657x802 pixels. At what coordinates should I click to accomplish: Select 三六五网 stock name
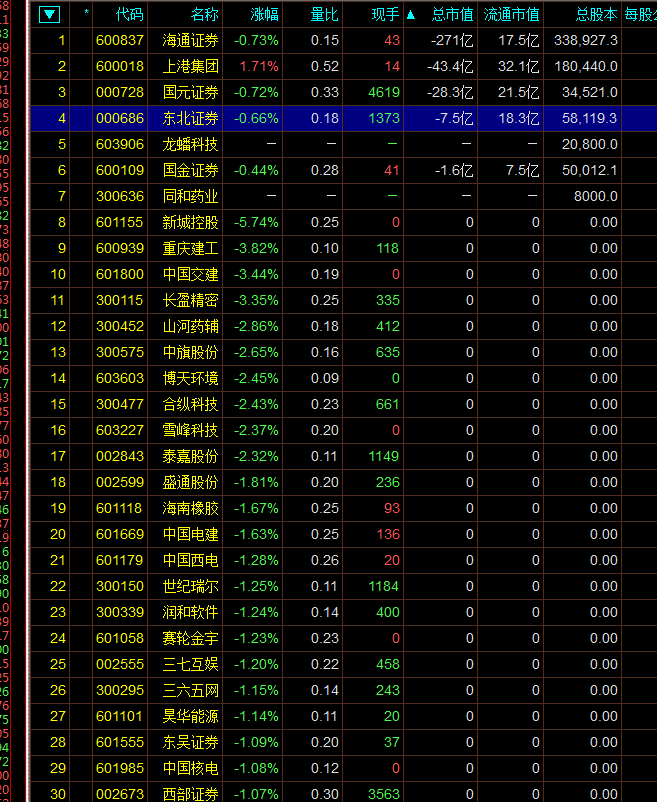pos(190,690)
